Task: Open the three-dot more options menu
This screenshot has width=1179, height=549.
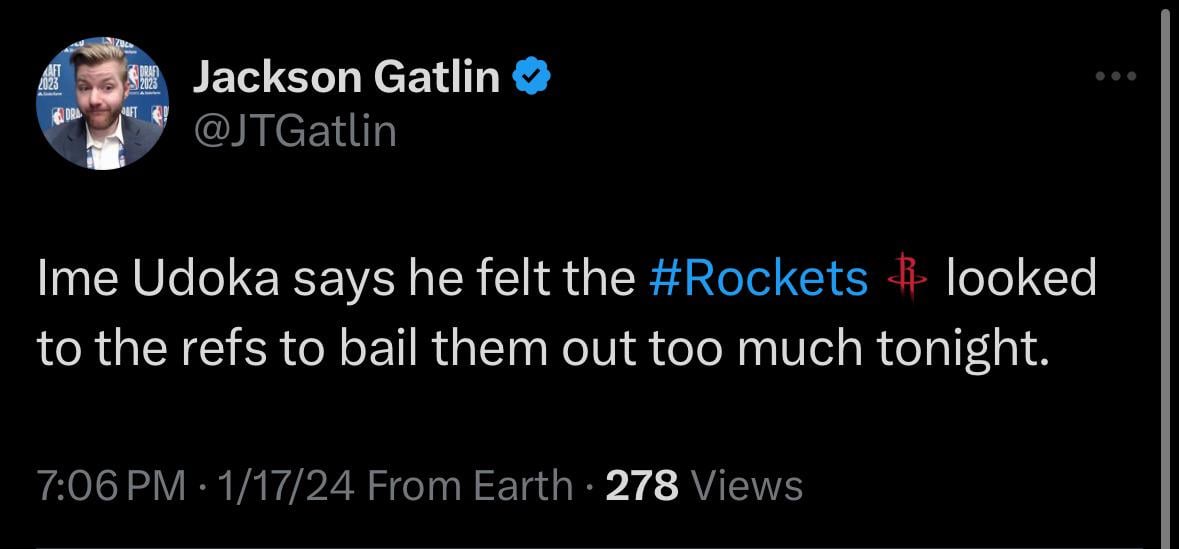Action: point(1116,76)
